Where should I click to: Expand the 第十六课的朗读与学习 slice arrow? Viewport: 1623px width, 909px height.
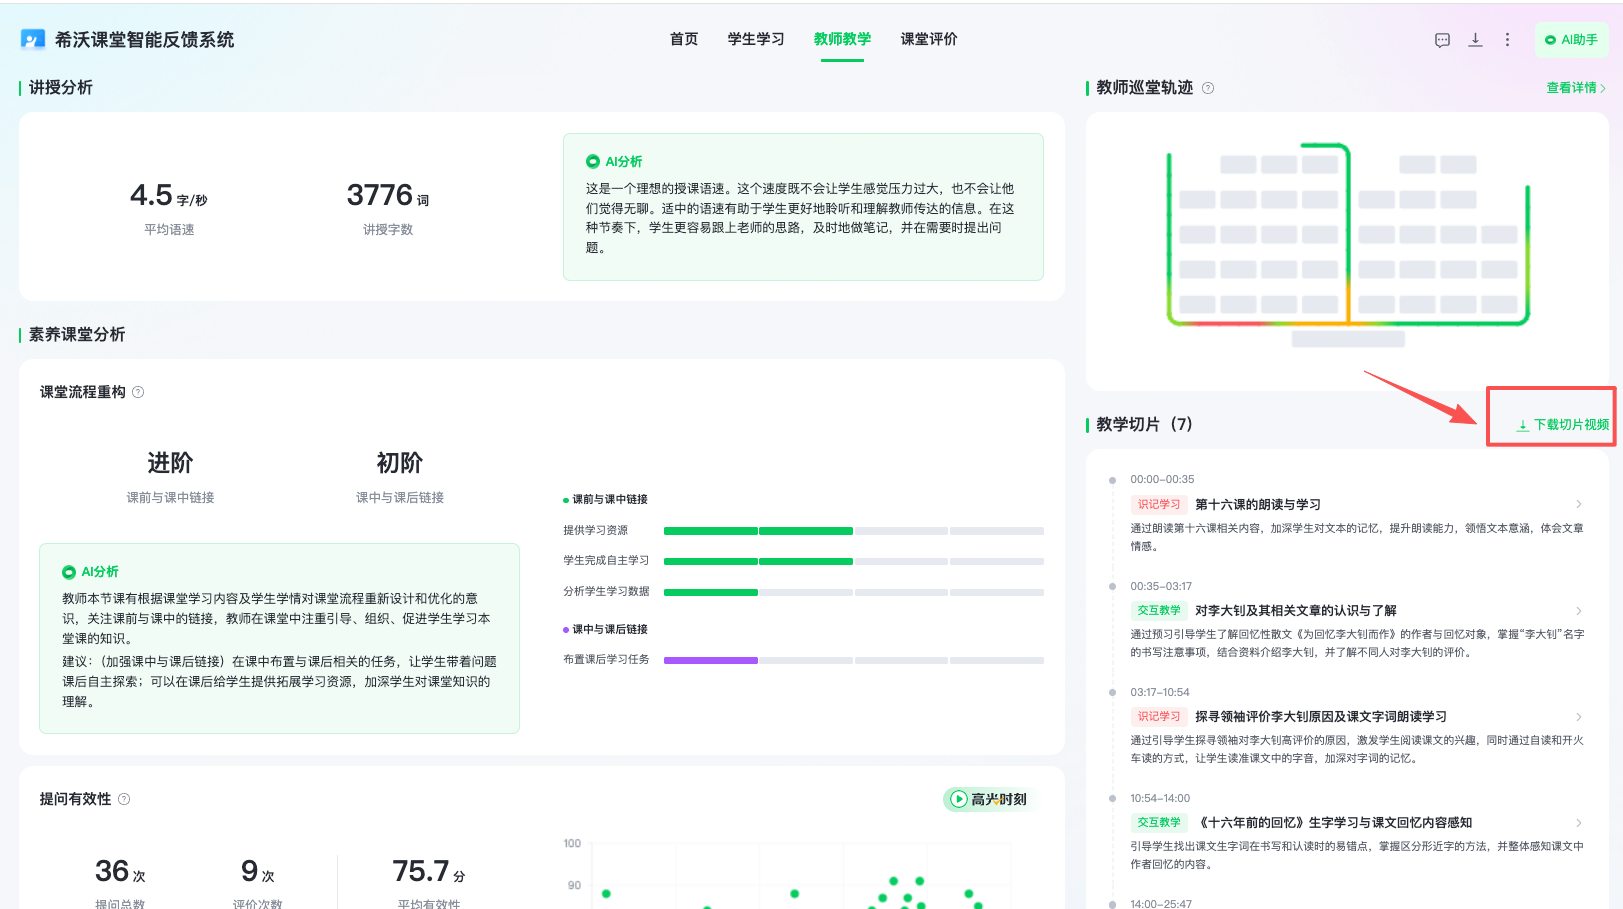click(1579, 504)
